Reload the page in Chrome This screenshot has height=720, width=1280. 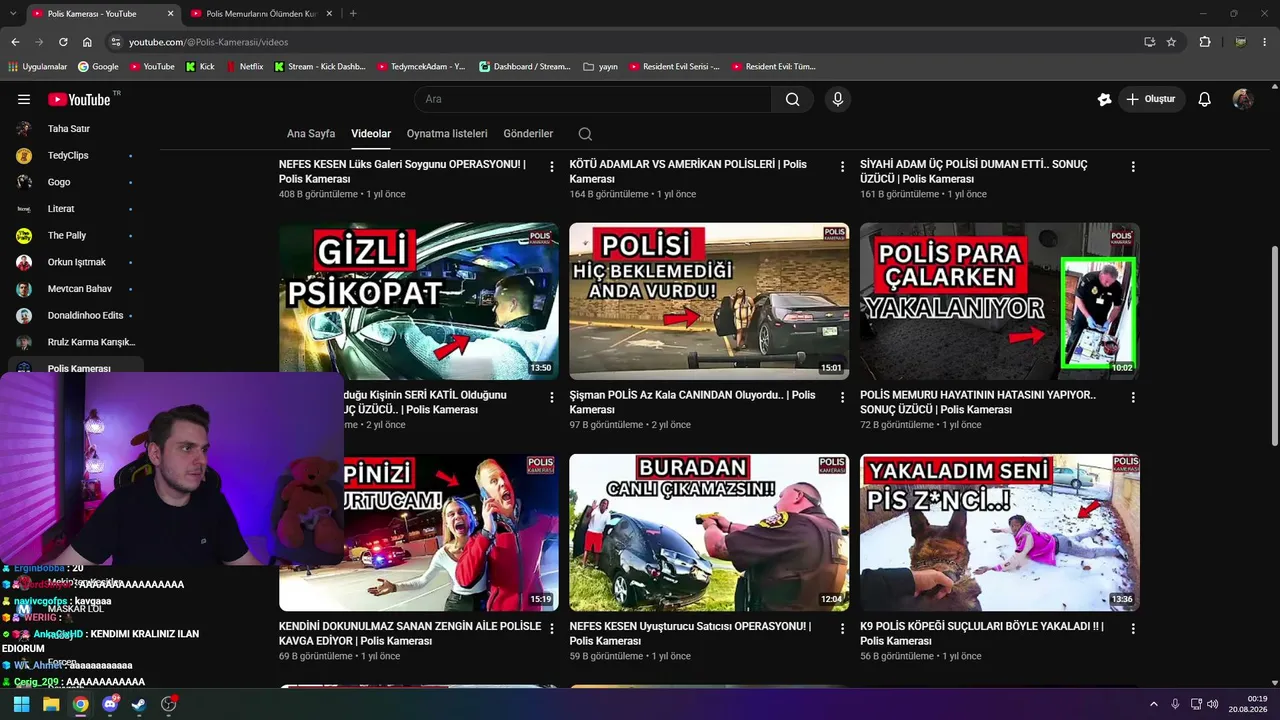[x=63, y=42]
